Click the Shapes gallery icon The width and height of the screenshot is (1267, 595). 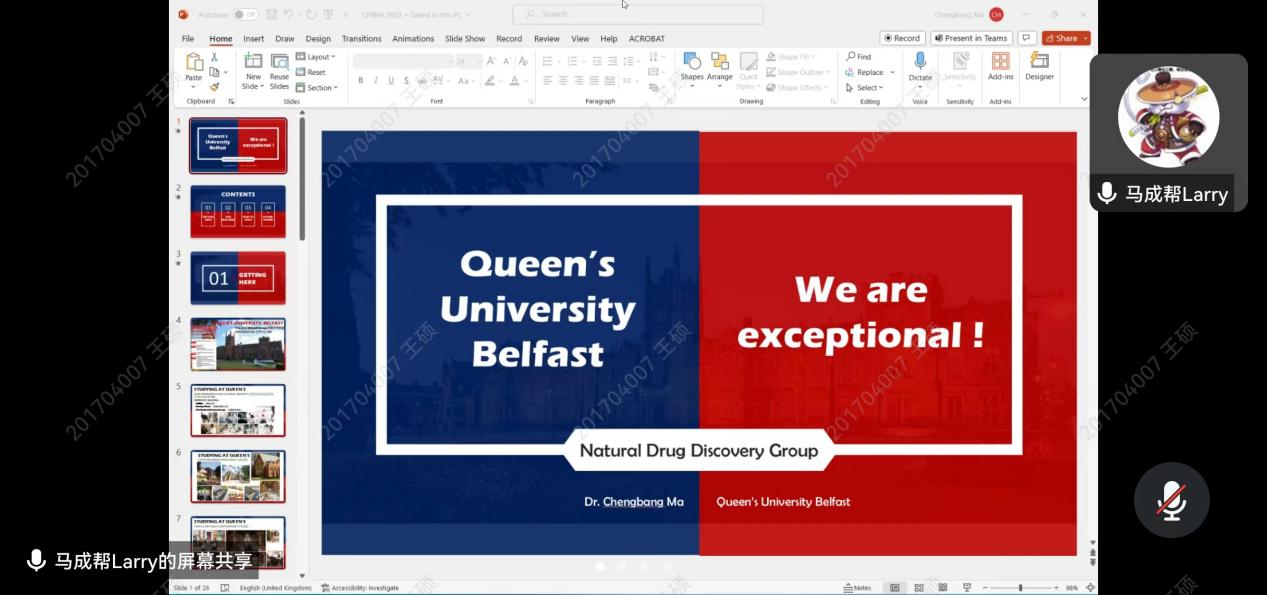692,65
